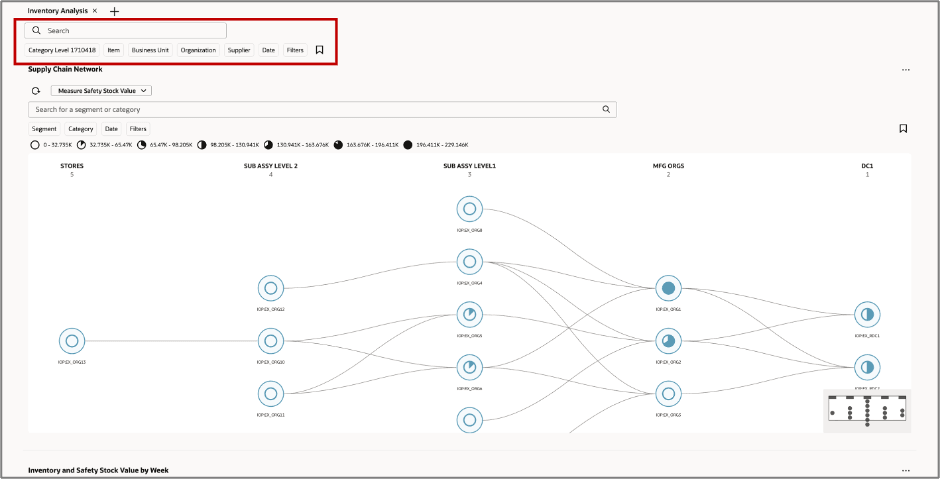
Task: Refresh the Supply Chain Network view
Action: (x=36, y=91)
